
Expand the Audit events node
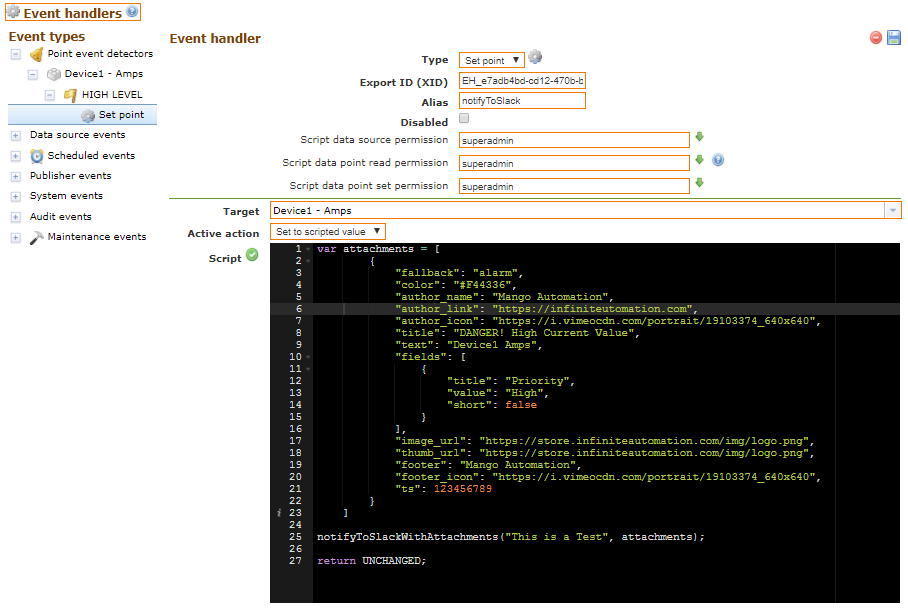point(16,217)
